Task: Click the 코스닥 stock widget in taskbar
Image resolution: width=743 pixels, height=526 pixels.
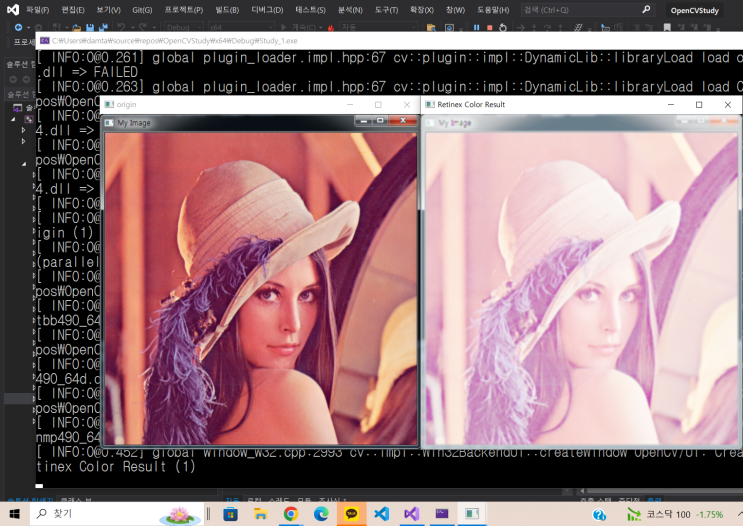Action: tap(675, 515)
